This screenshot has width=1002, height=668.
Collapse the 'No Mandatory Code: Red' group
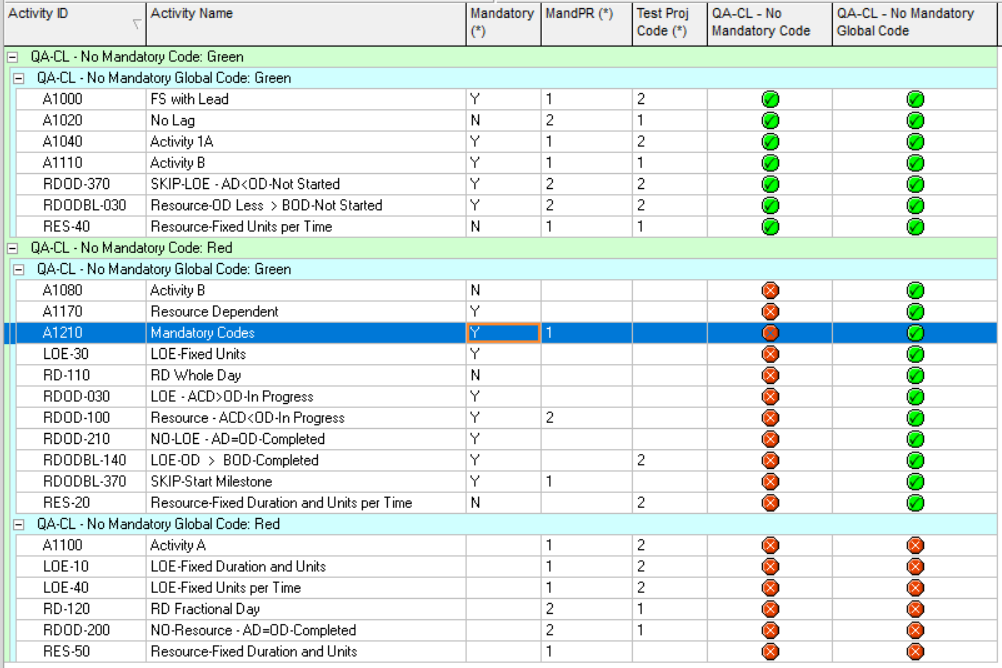pyautogui.click(x=11, y=248)
